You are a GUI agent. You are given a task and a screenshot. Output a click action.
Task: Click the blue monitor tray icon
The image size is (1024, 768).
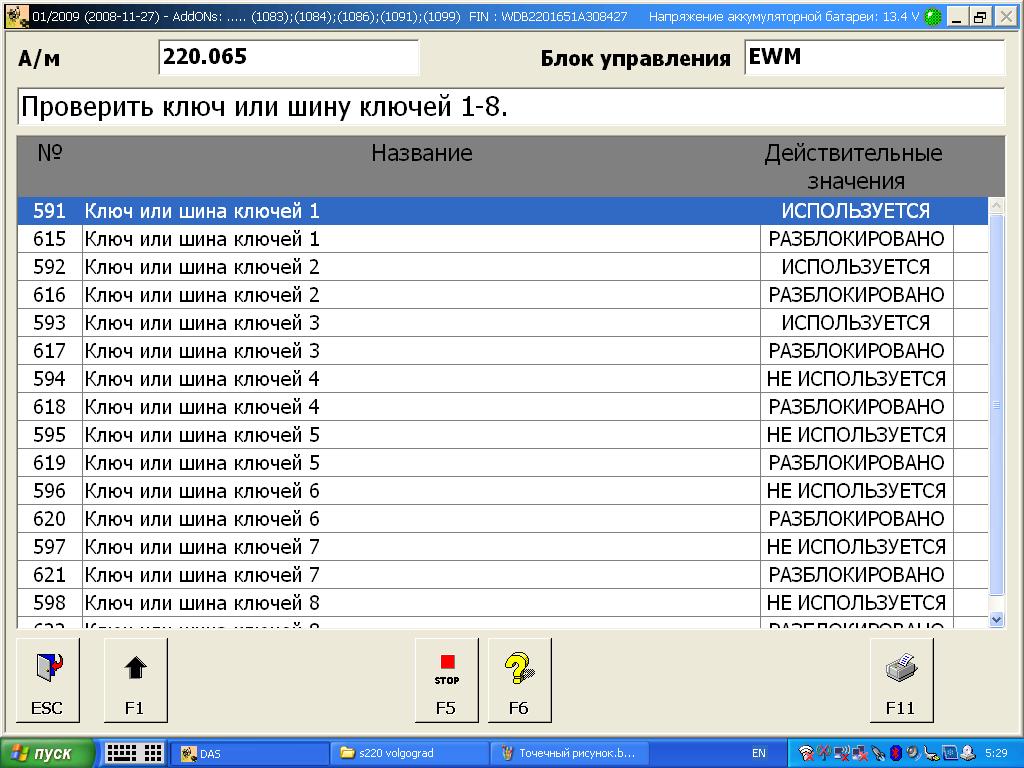pyautogui.click(x=950, y=753)
